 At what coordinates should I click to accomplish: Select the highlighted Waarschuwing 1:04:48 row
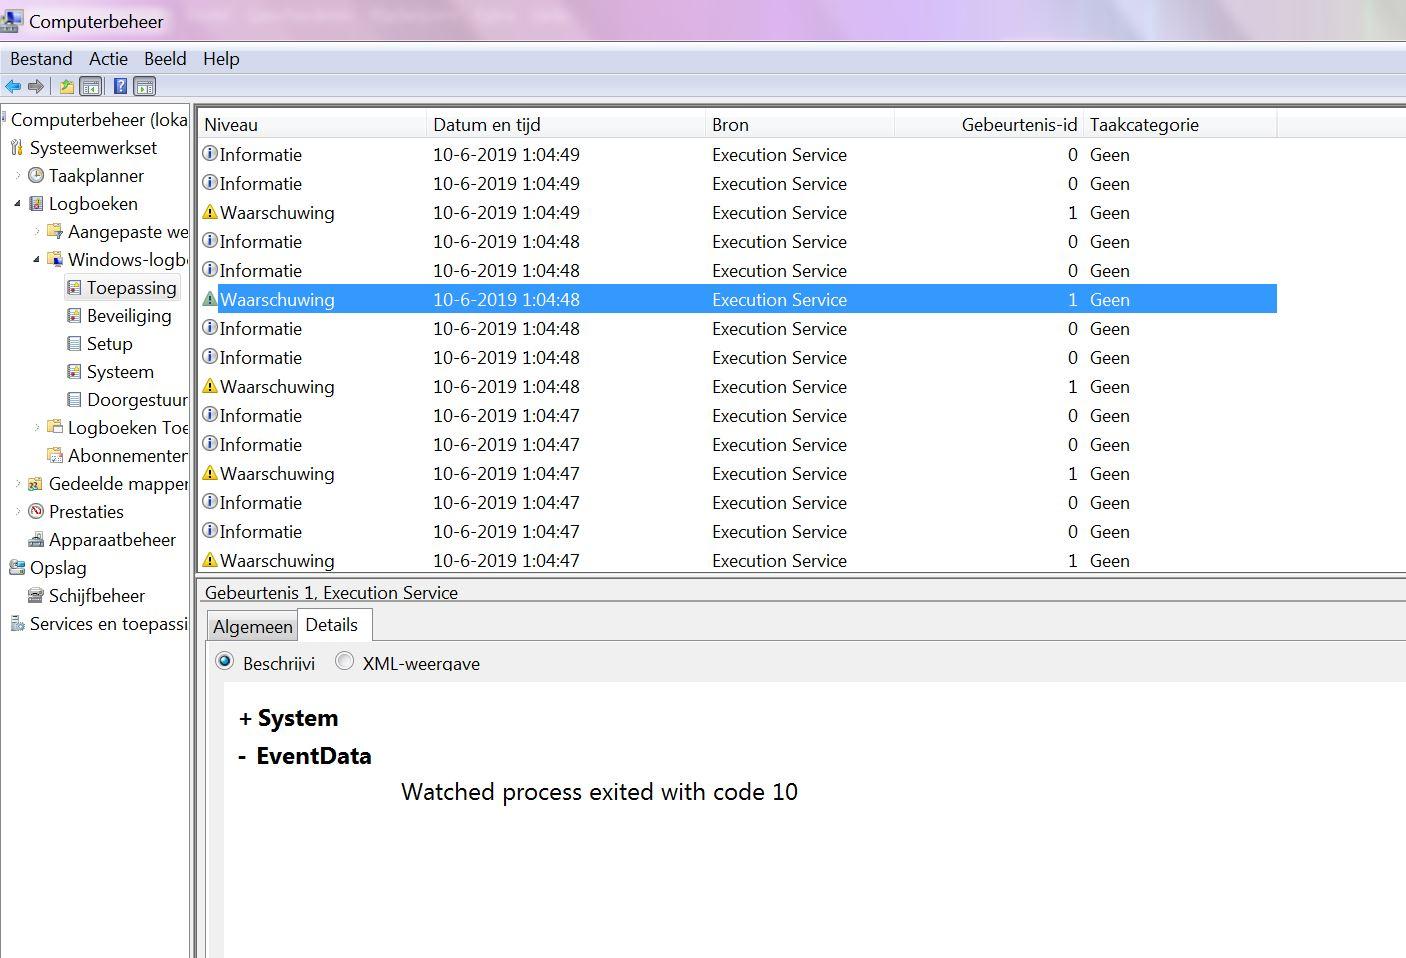(738, 299)
